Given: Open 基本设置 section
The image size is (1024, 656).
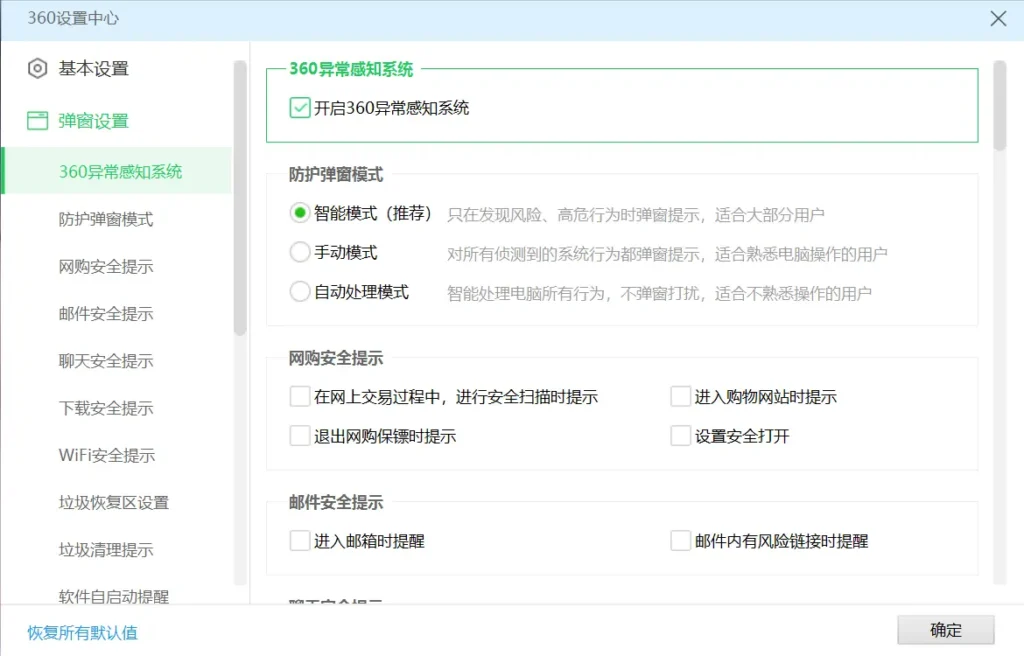Looking at the screenshot, I should pyautogui.click(x=93, y=68).
